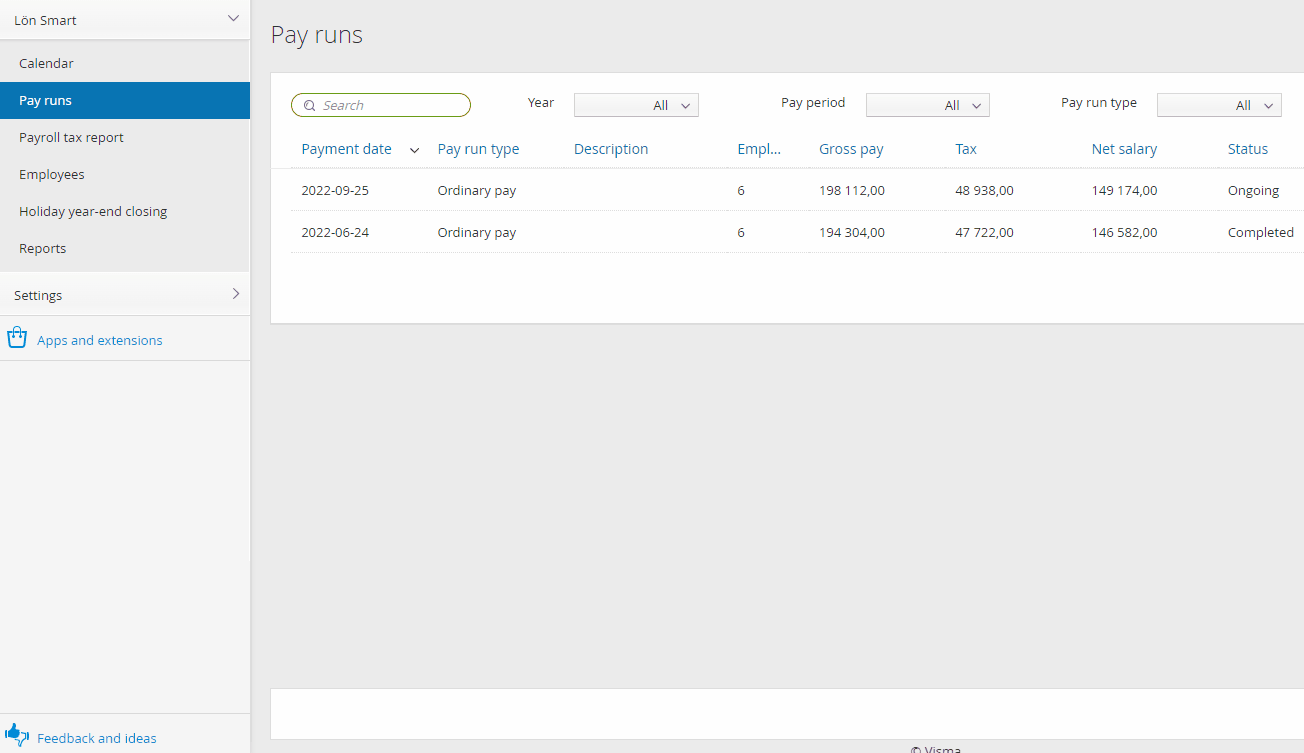Viewport: 1304px width, 753px height.
Task: Navigate to Reports in the sidebar
Action: (x=42, y=248)
